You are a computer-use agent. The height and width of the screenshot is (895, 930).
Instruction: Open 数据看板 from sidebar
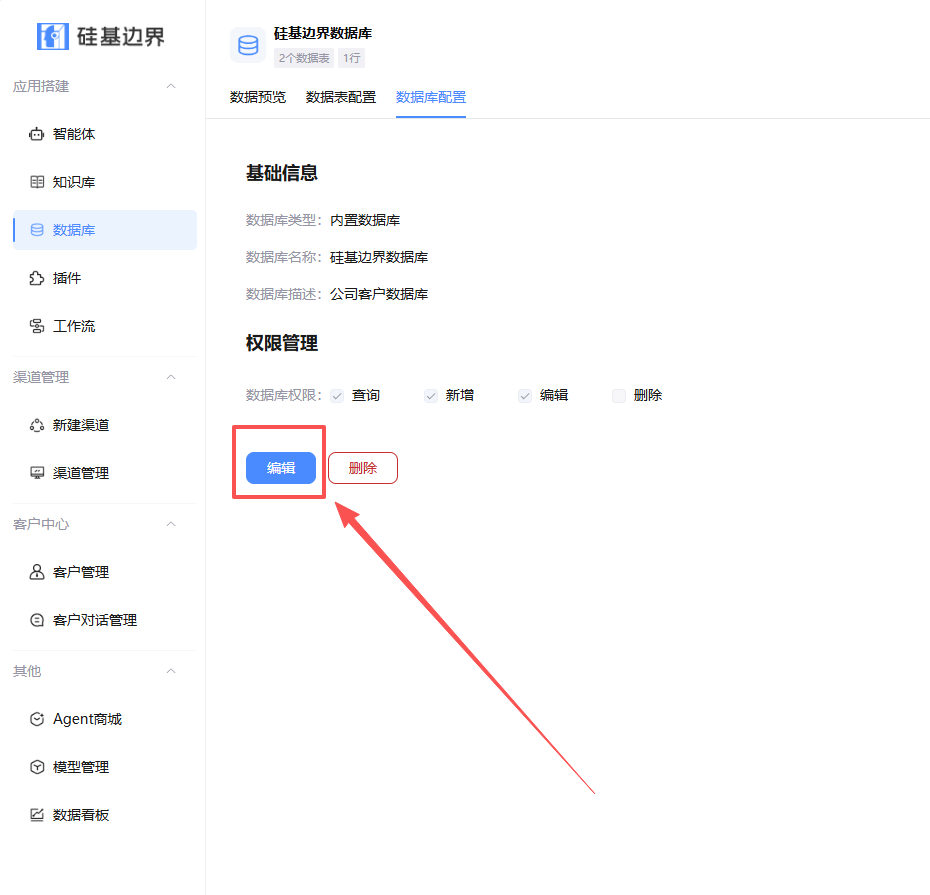(x=105, y=816)
